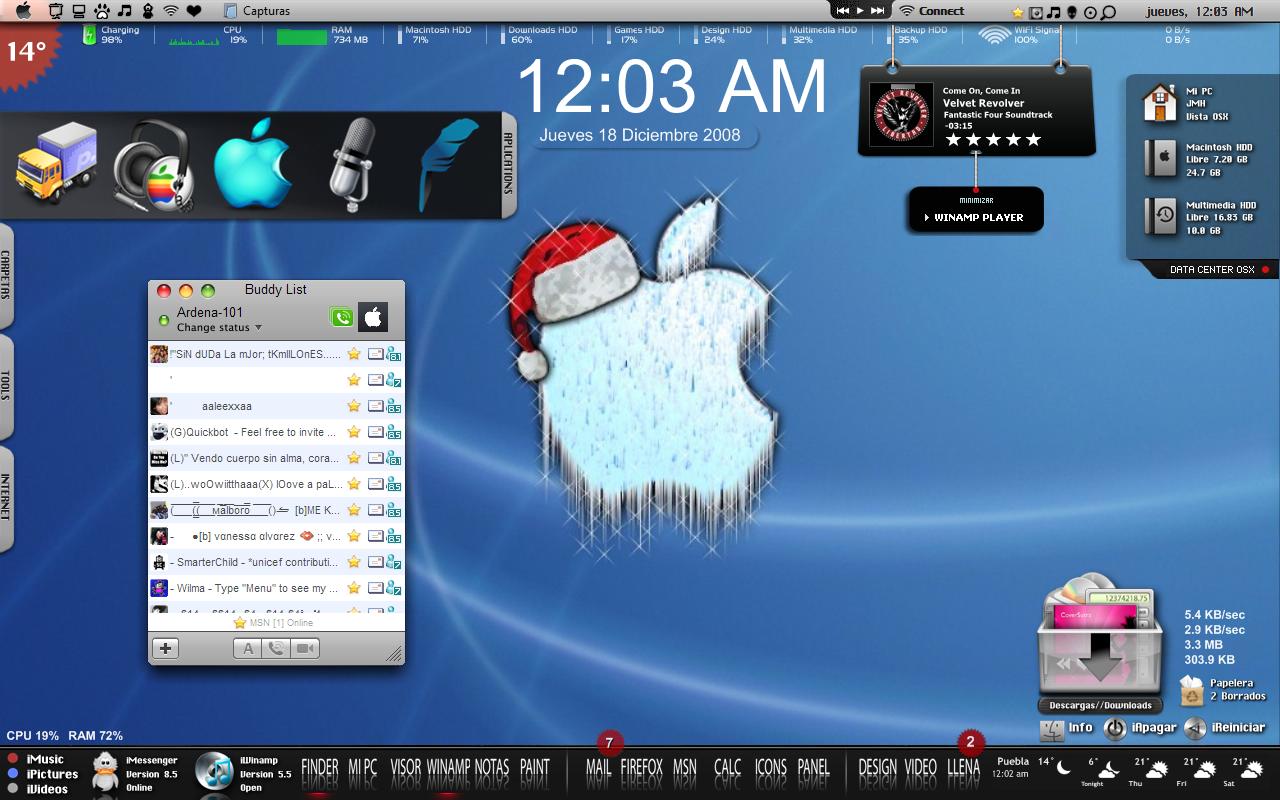Send message icon for Quickbot contact
The image size is (1280, 800).
(x=376, y=432)
